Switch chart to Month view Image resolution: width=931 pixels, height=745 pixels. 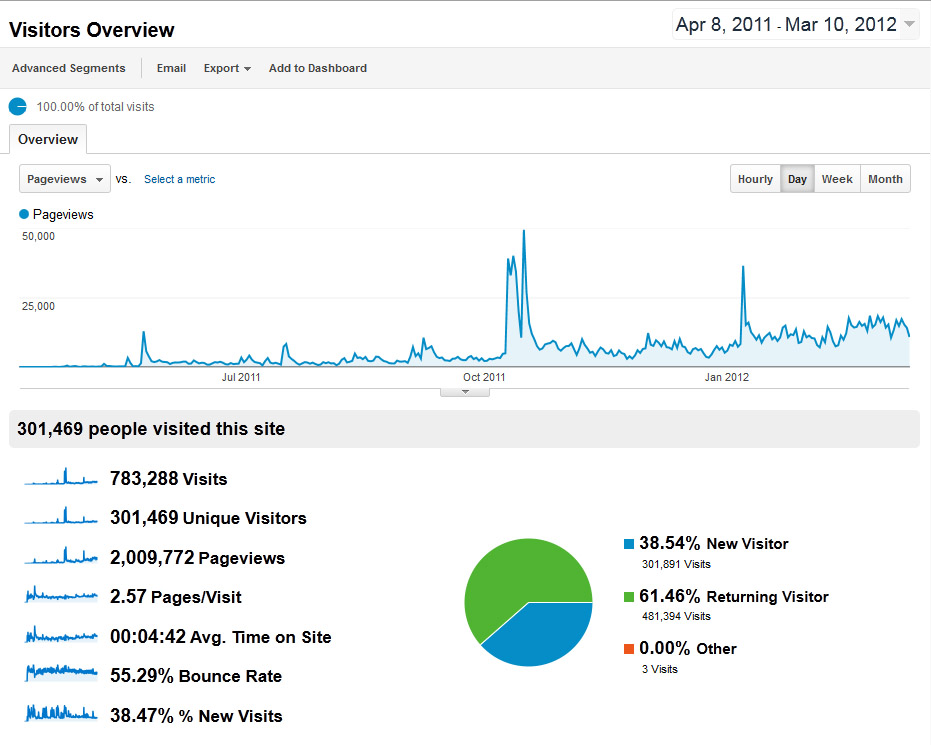(885, 179)
